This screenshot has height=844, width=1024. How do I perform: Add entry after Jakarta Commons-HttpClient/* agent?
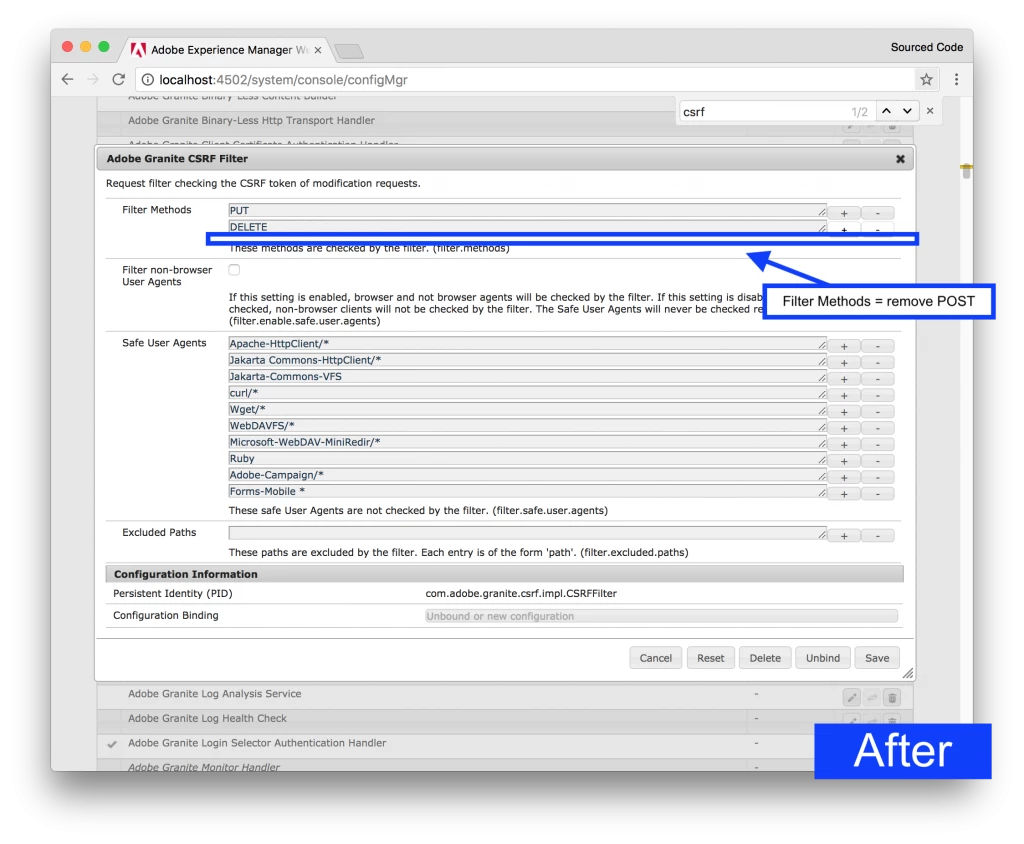[844, 363]
